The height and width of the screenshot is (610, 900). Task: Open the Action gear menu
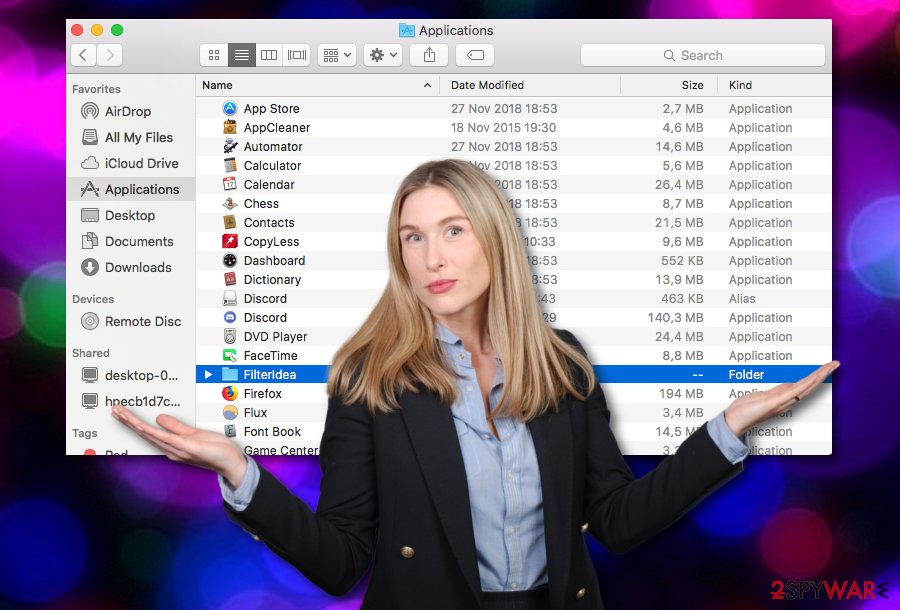[x=383, y=55]
